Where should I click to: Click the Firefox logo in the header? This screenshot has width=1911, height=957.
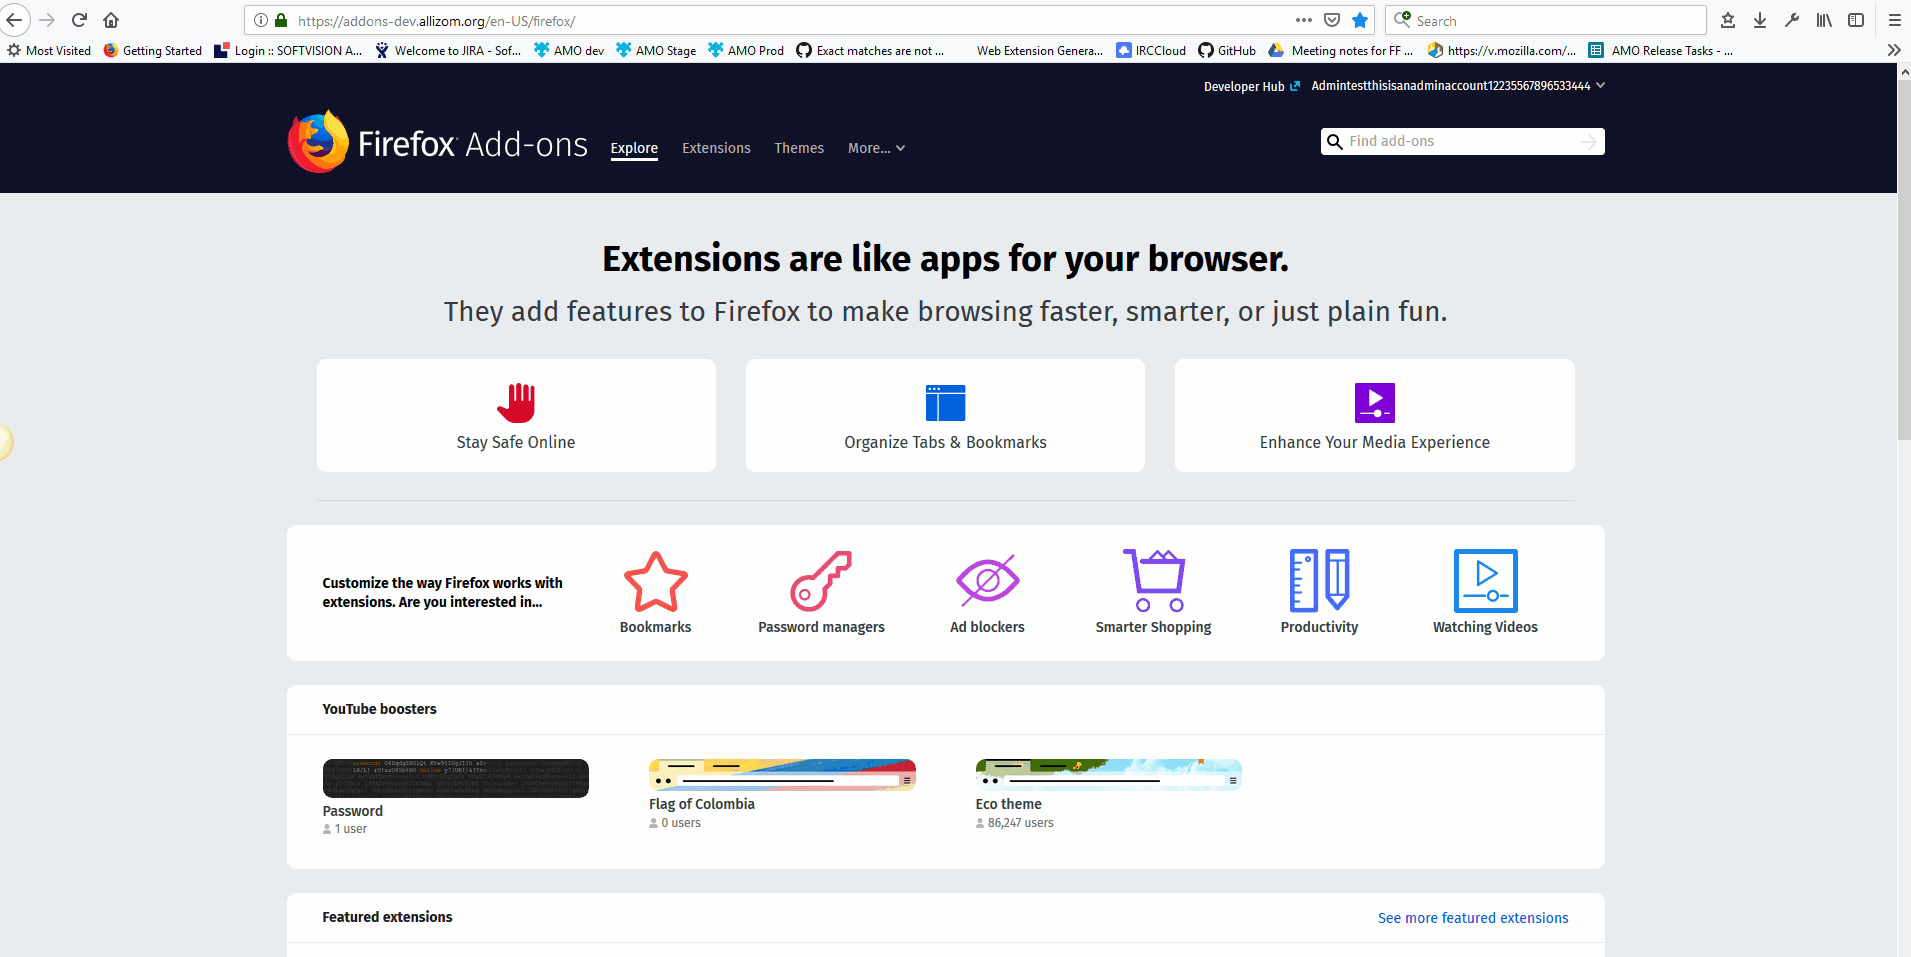tap(318, 142)
